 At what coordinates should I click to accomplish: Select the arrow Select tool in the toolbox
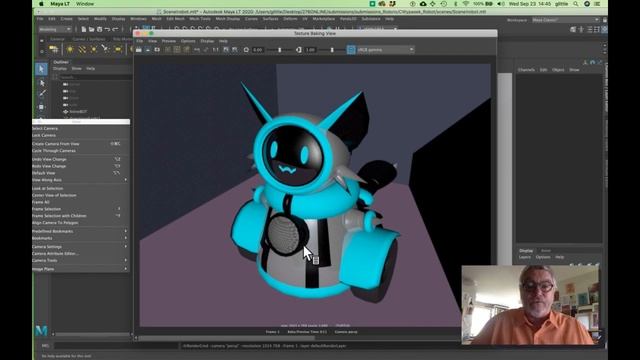pyautogui.click(x=41, y=69)
